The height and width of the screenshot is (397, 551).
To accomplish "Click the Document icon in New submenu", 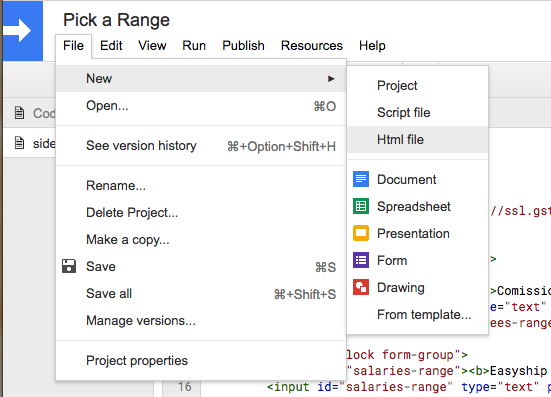I will pyautogui.click(x=361, y=179).
